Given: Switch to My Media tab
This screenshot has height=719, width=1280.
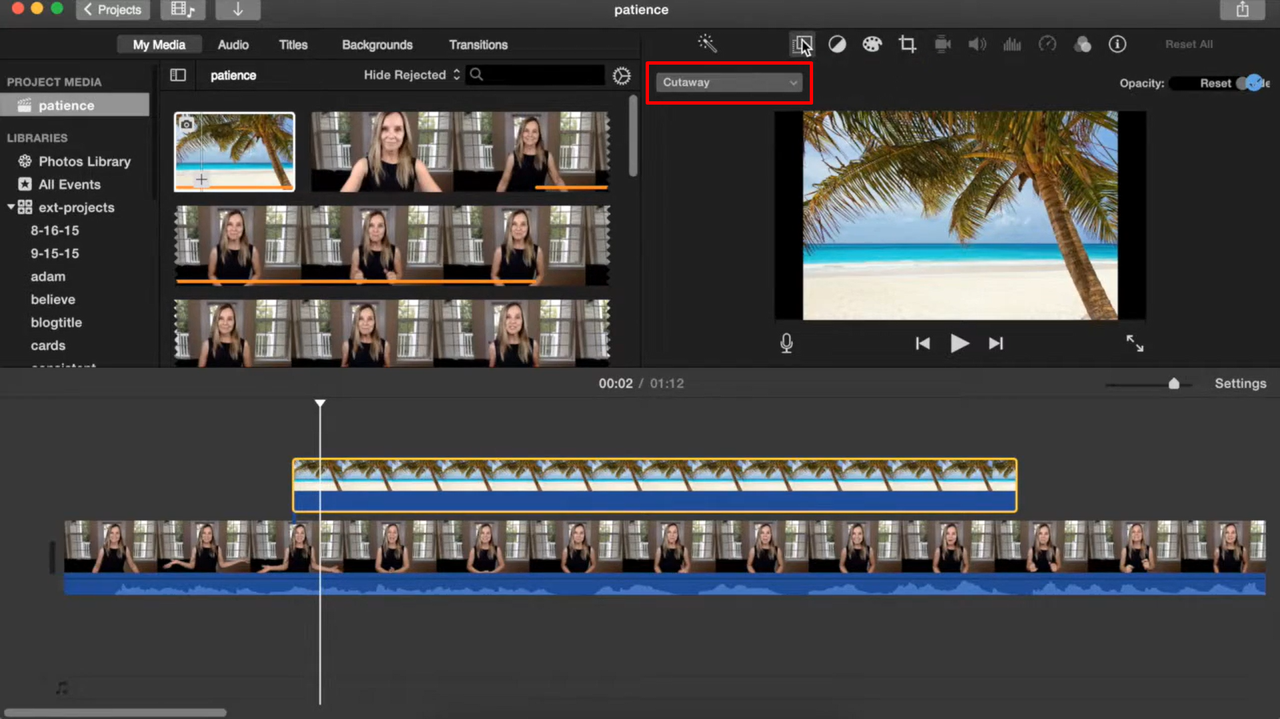Looking at the screenshot, I should pyautogui.click(x=159, y=45).
